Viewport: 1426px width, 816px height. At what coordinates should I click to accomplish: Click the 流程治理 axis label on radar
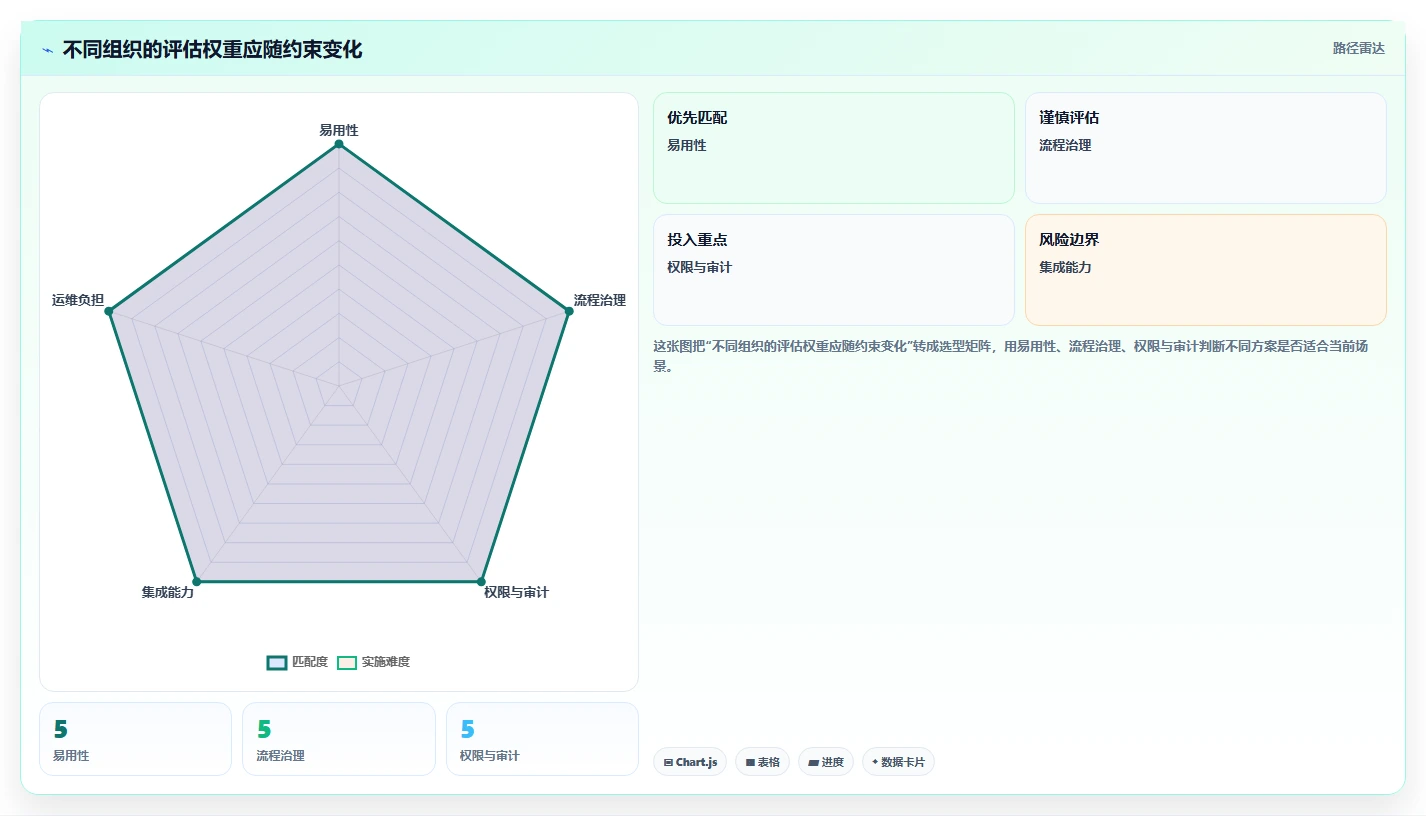[x=600, y=300]
